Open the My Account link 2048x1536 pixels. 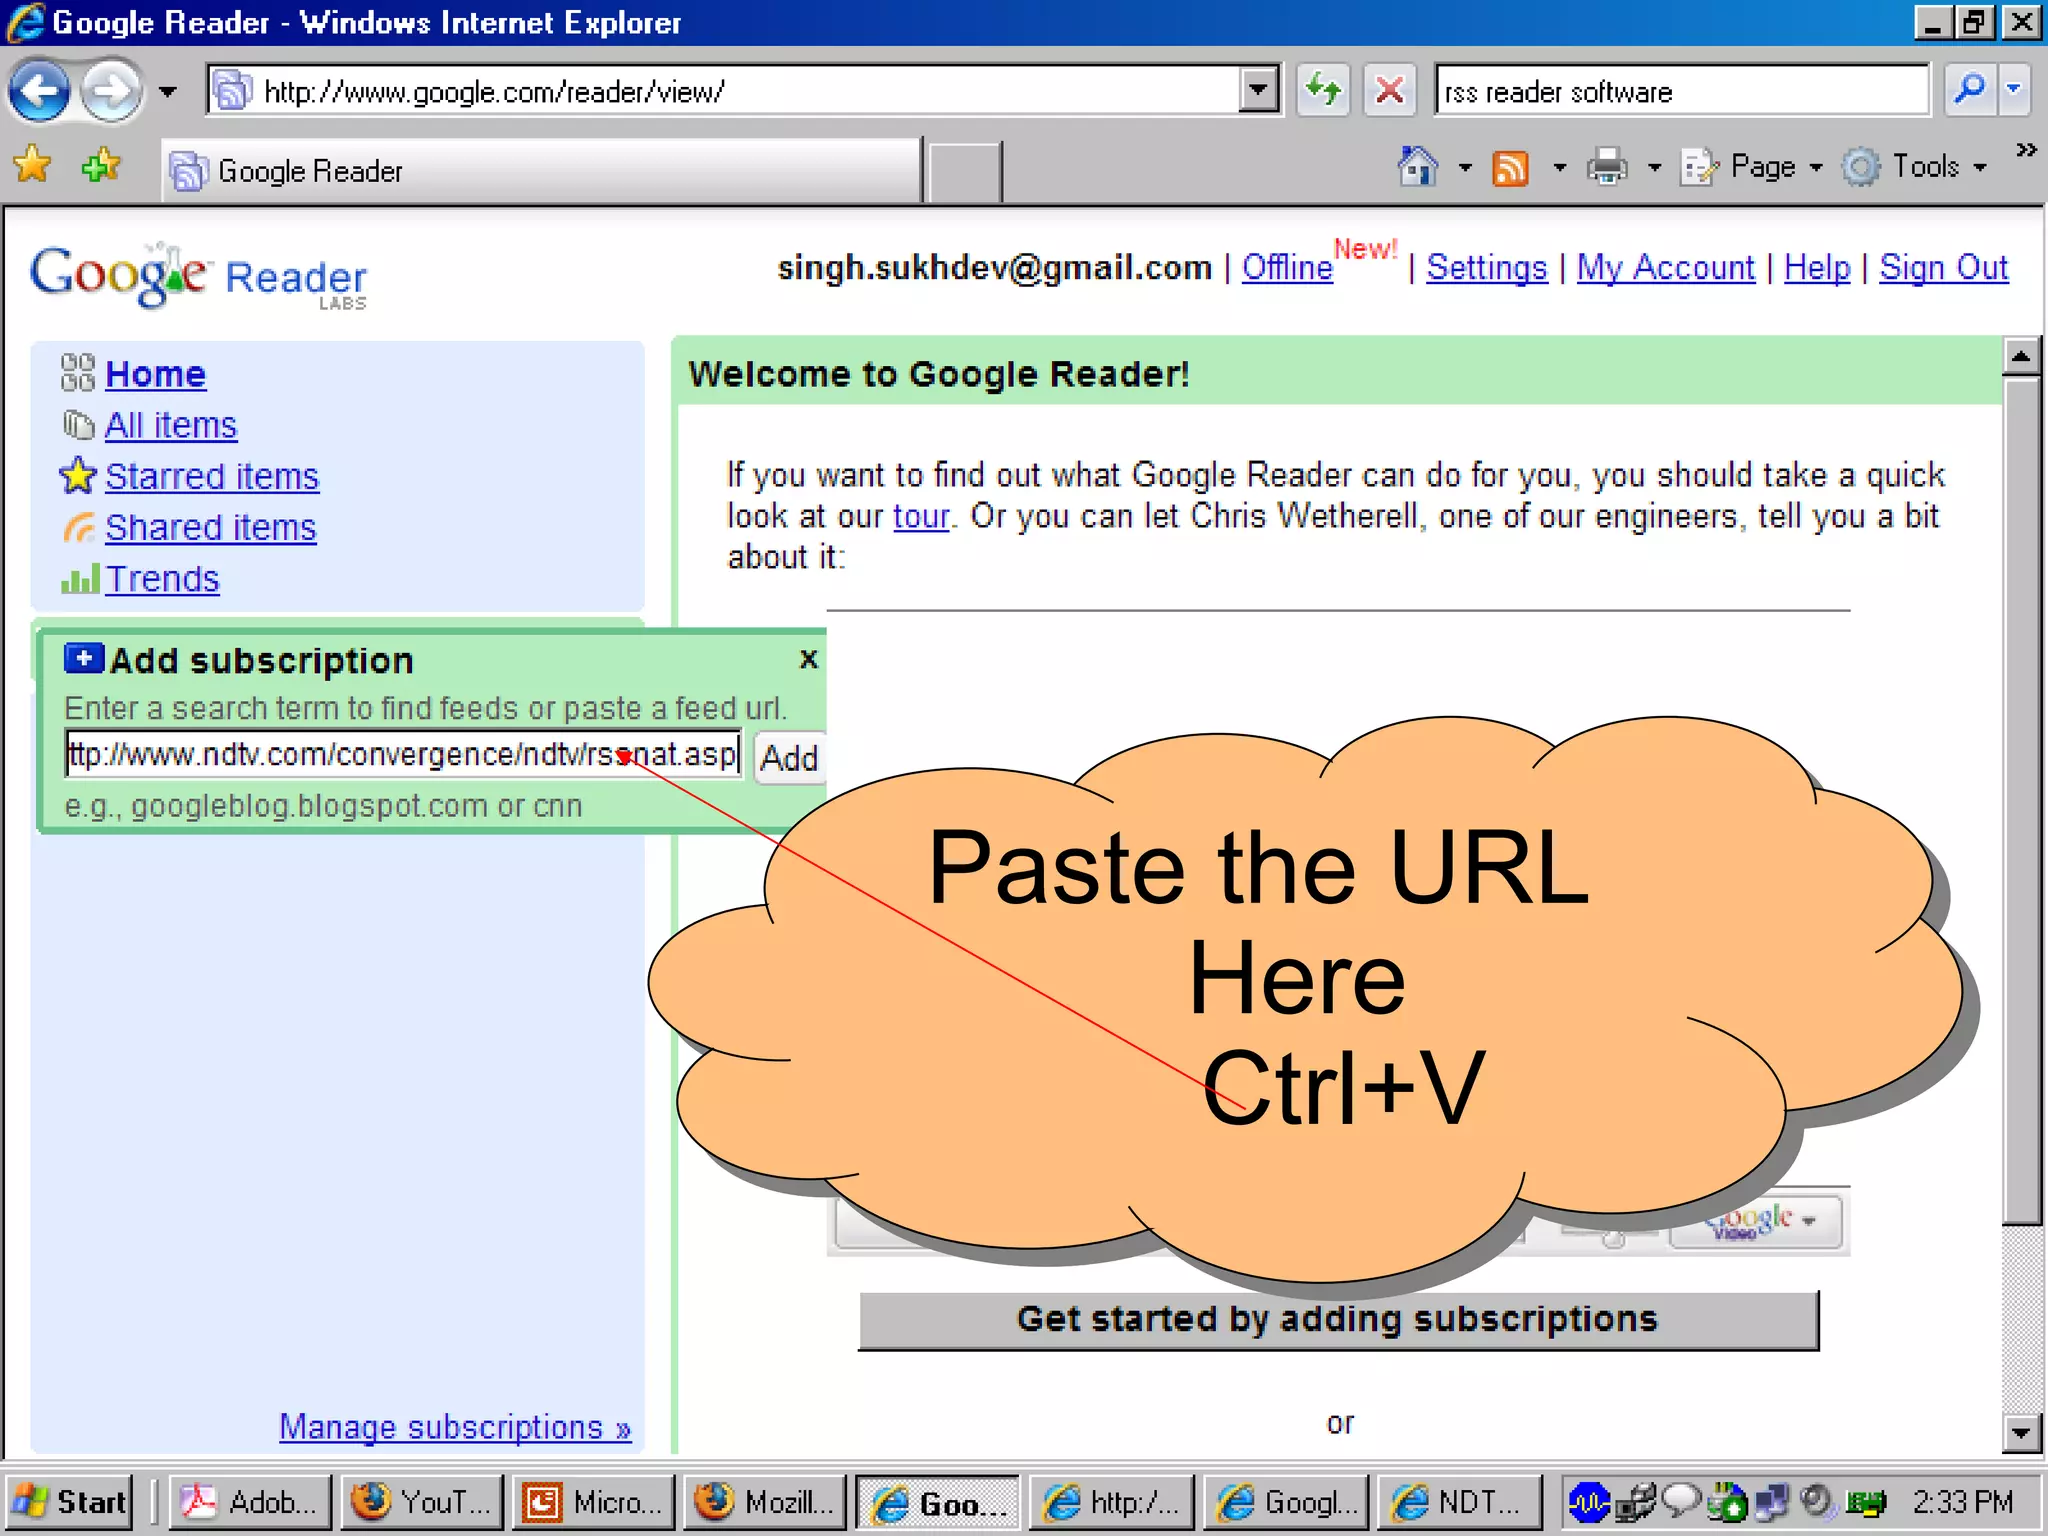(x=1666, y=268)
